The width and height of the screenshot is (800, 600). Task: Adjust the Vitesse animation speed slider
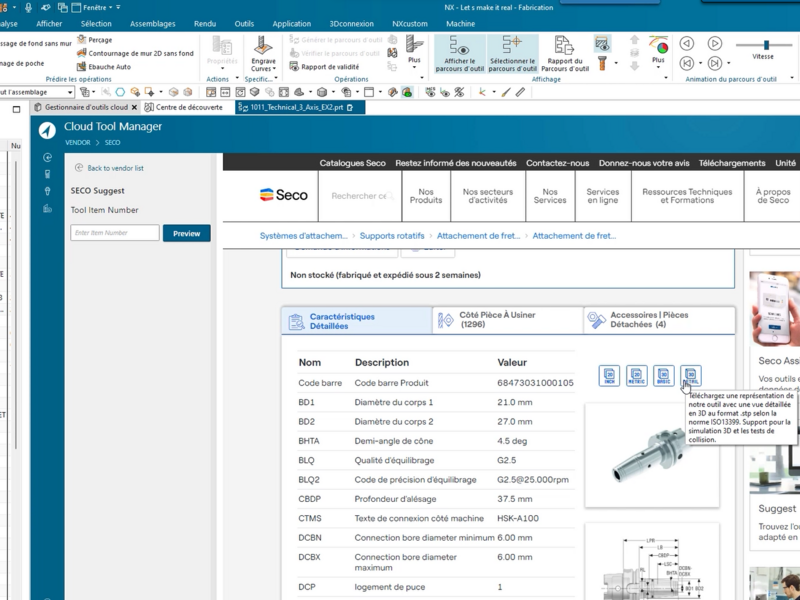(x=766, y=45)
